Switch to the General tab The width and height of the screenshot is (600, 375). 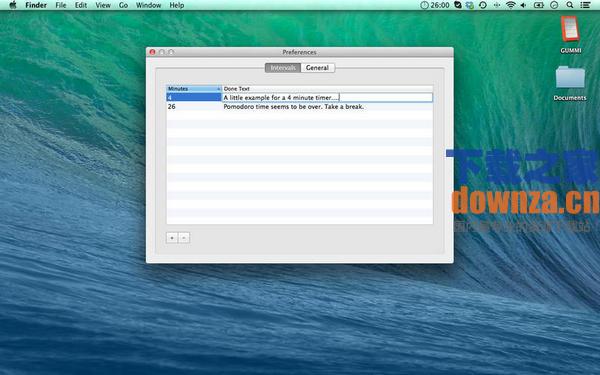pos(317,68)
